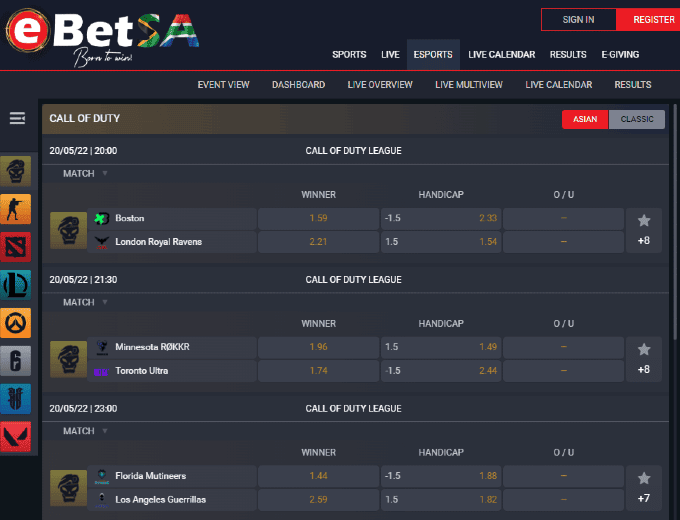Select Los Angeles 1.5 handicap at 1.82
Viewport: 680px width, 520px height.
[x=441, y=500]
